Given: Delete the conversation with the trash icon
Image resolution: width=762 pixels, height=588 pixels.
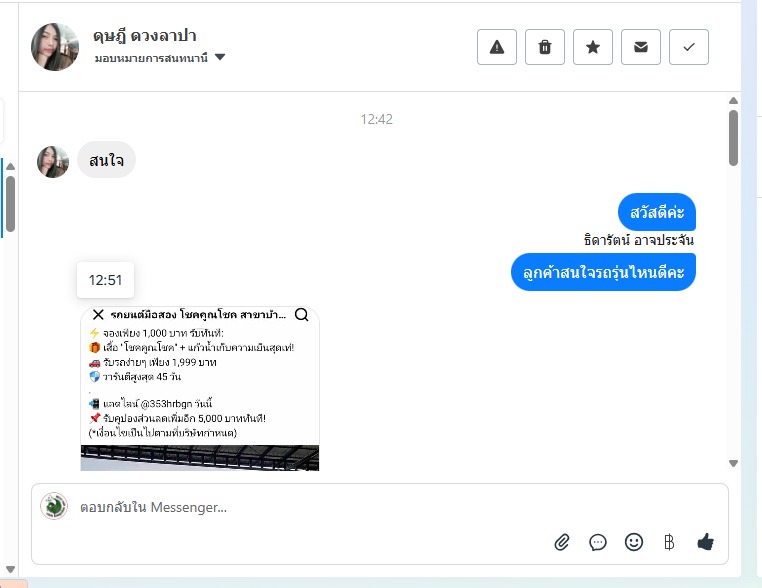Looking at the screenshot, I should (545, 47).
